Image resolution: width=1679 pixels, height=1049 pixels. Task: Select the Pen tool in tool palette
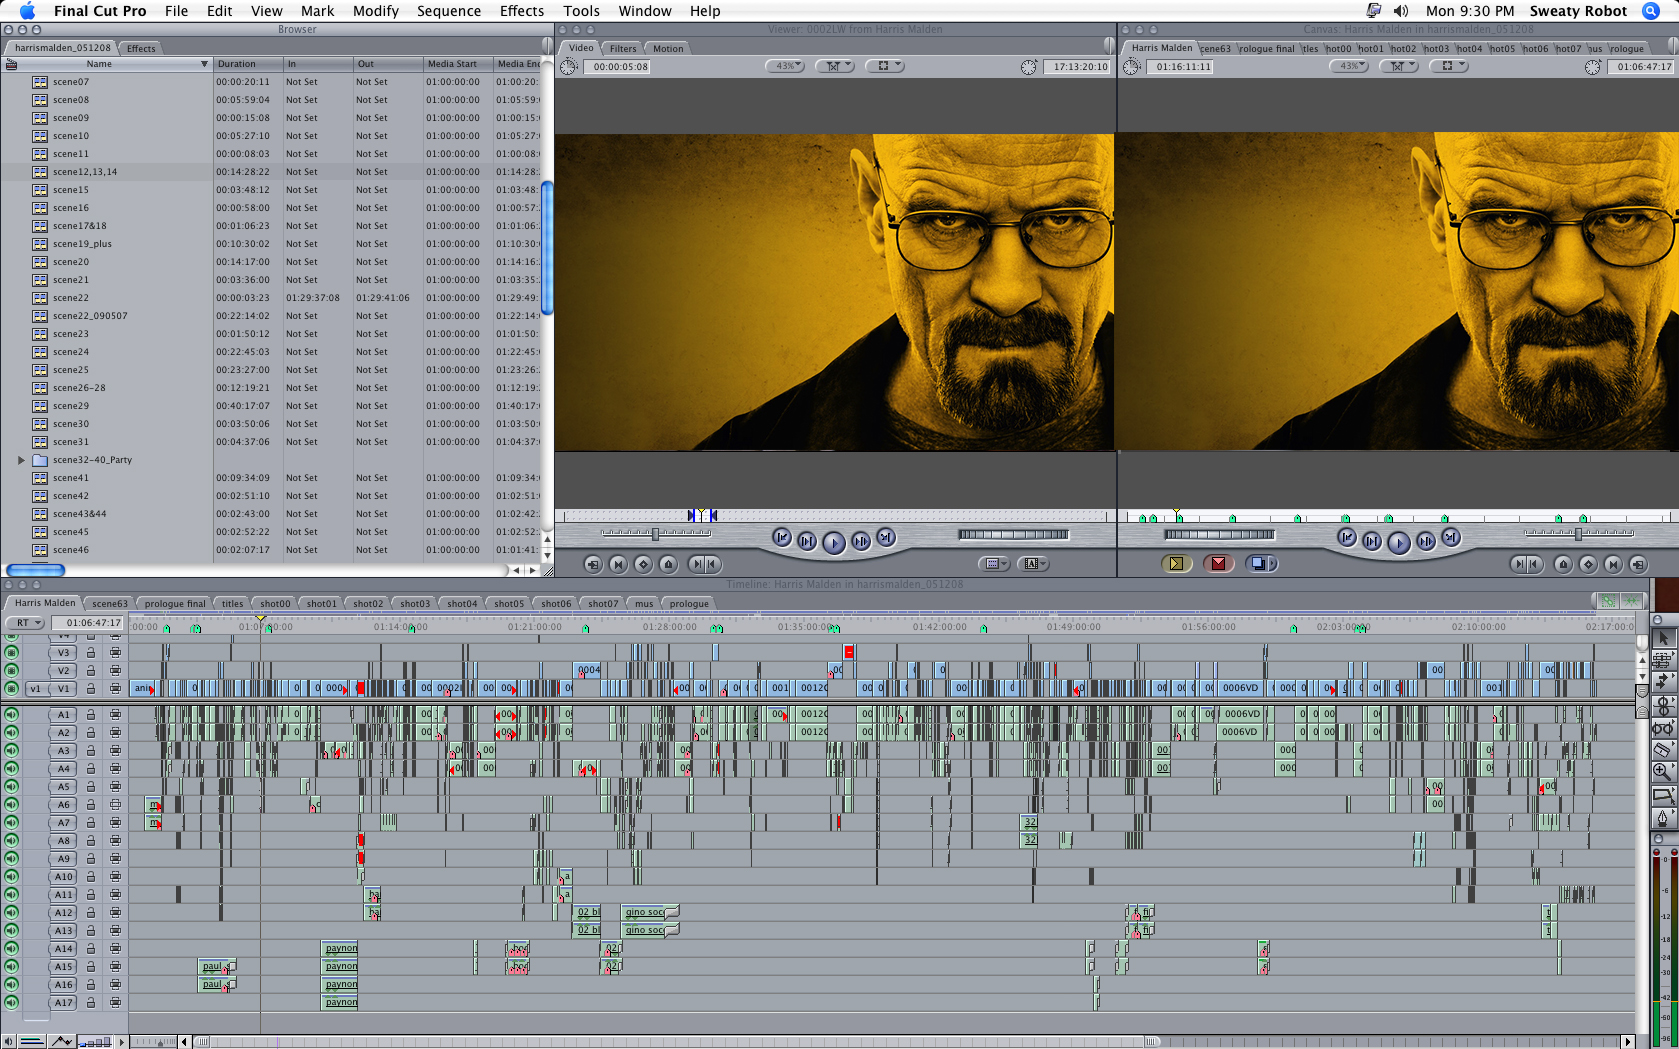coord(1663,818)
